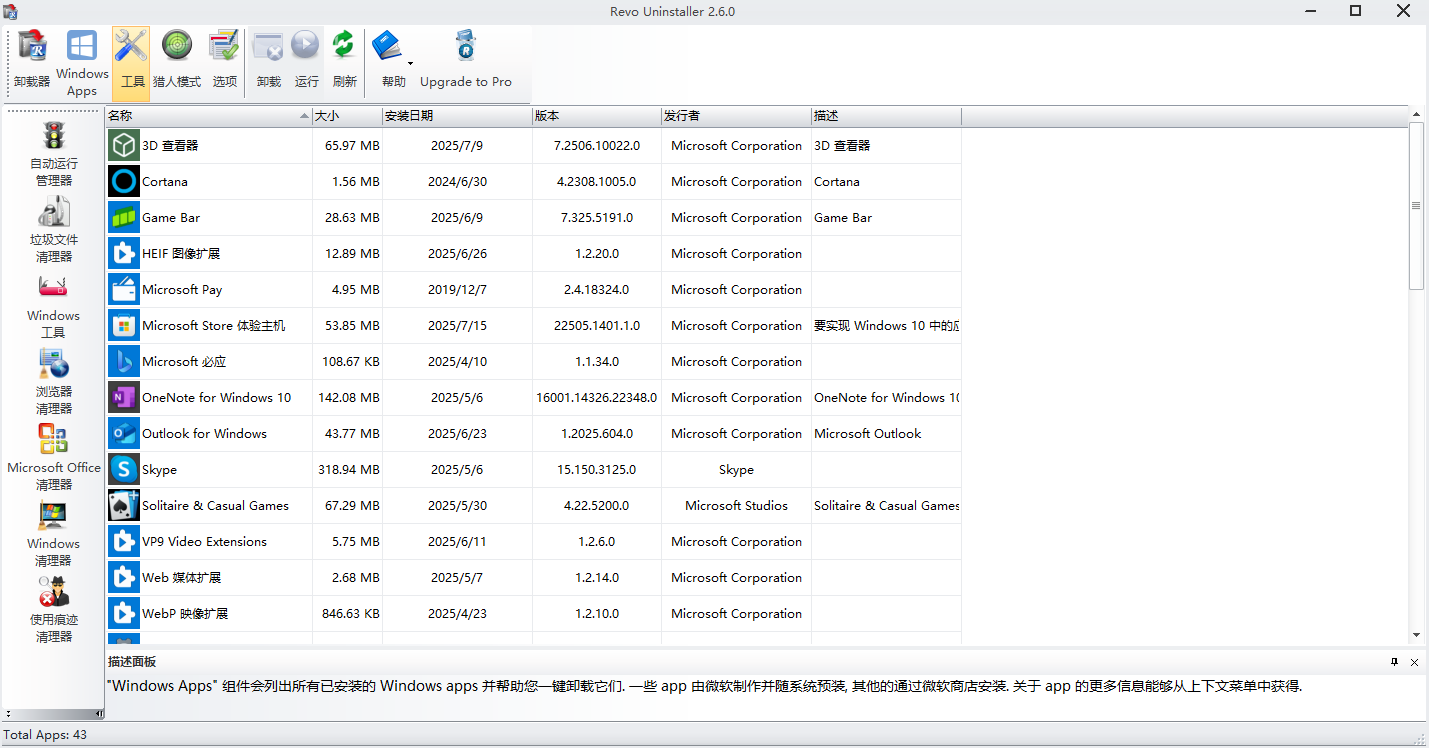Open the 卸载器 uninstaller module

32,62
